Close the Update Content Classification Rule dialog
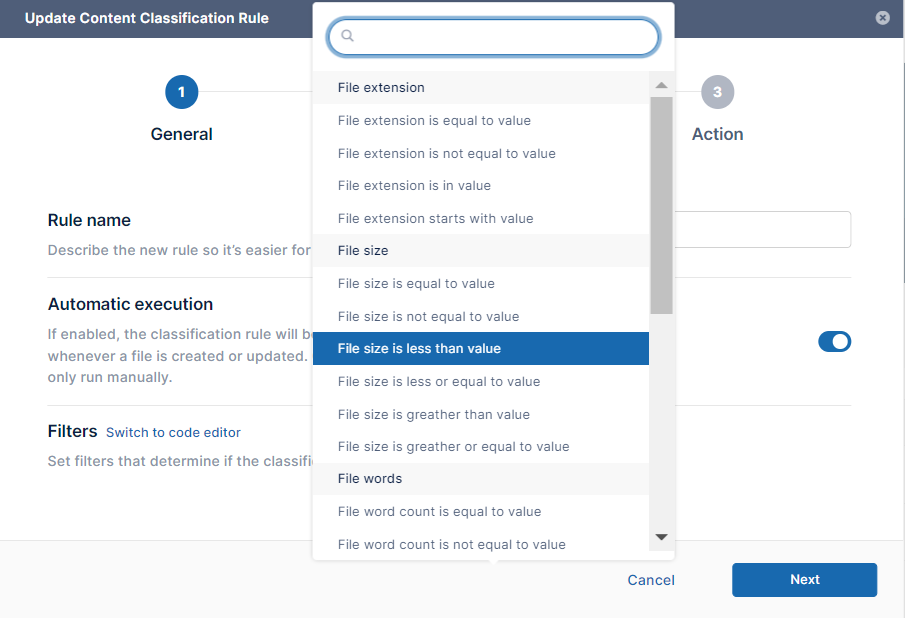The height and width of the screenshot is (618, 905). (x=882, y=18)
